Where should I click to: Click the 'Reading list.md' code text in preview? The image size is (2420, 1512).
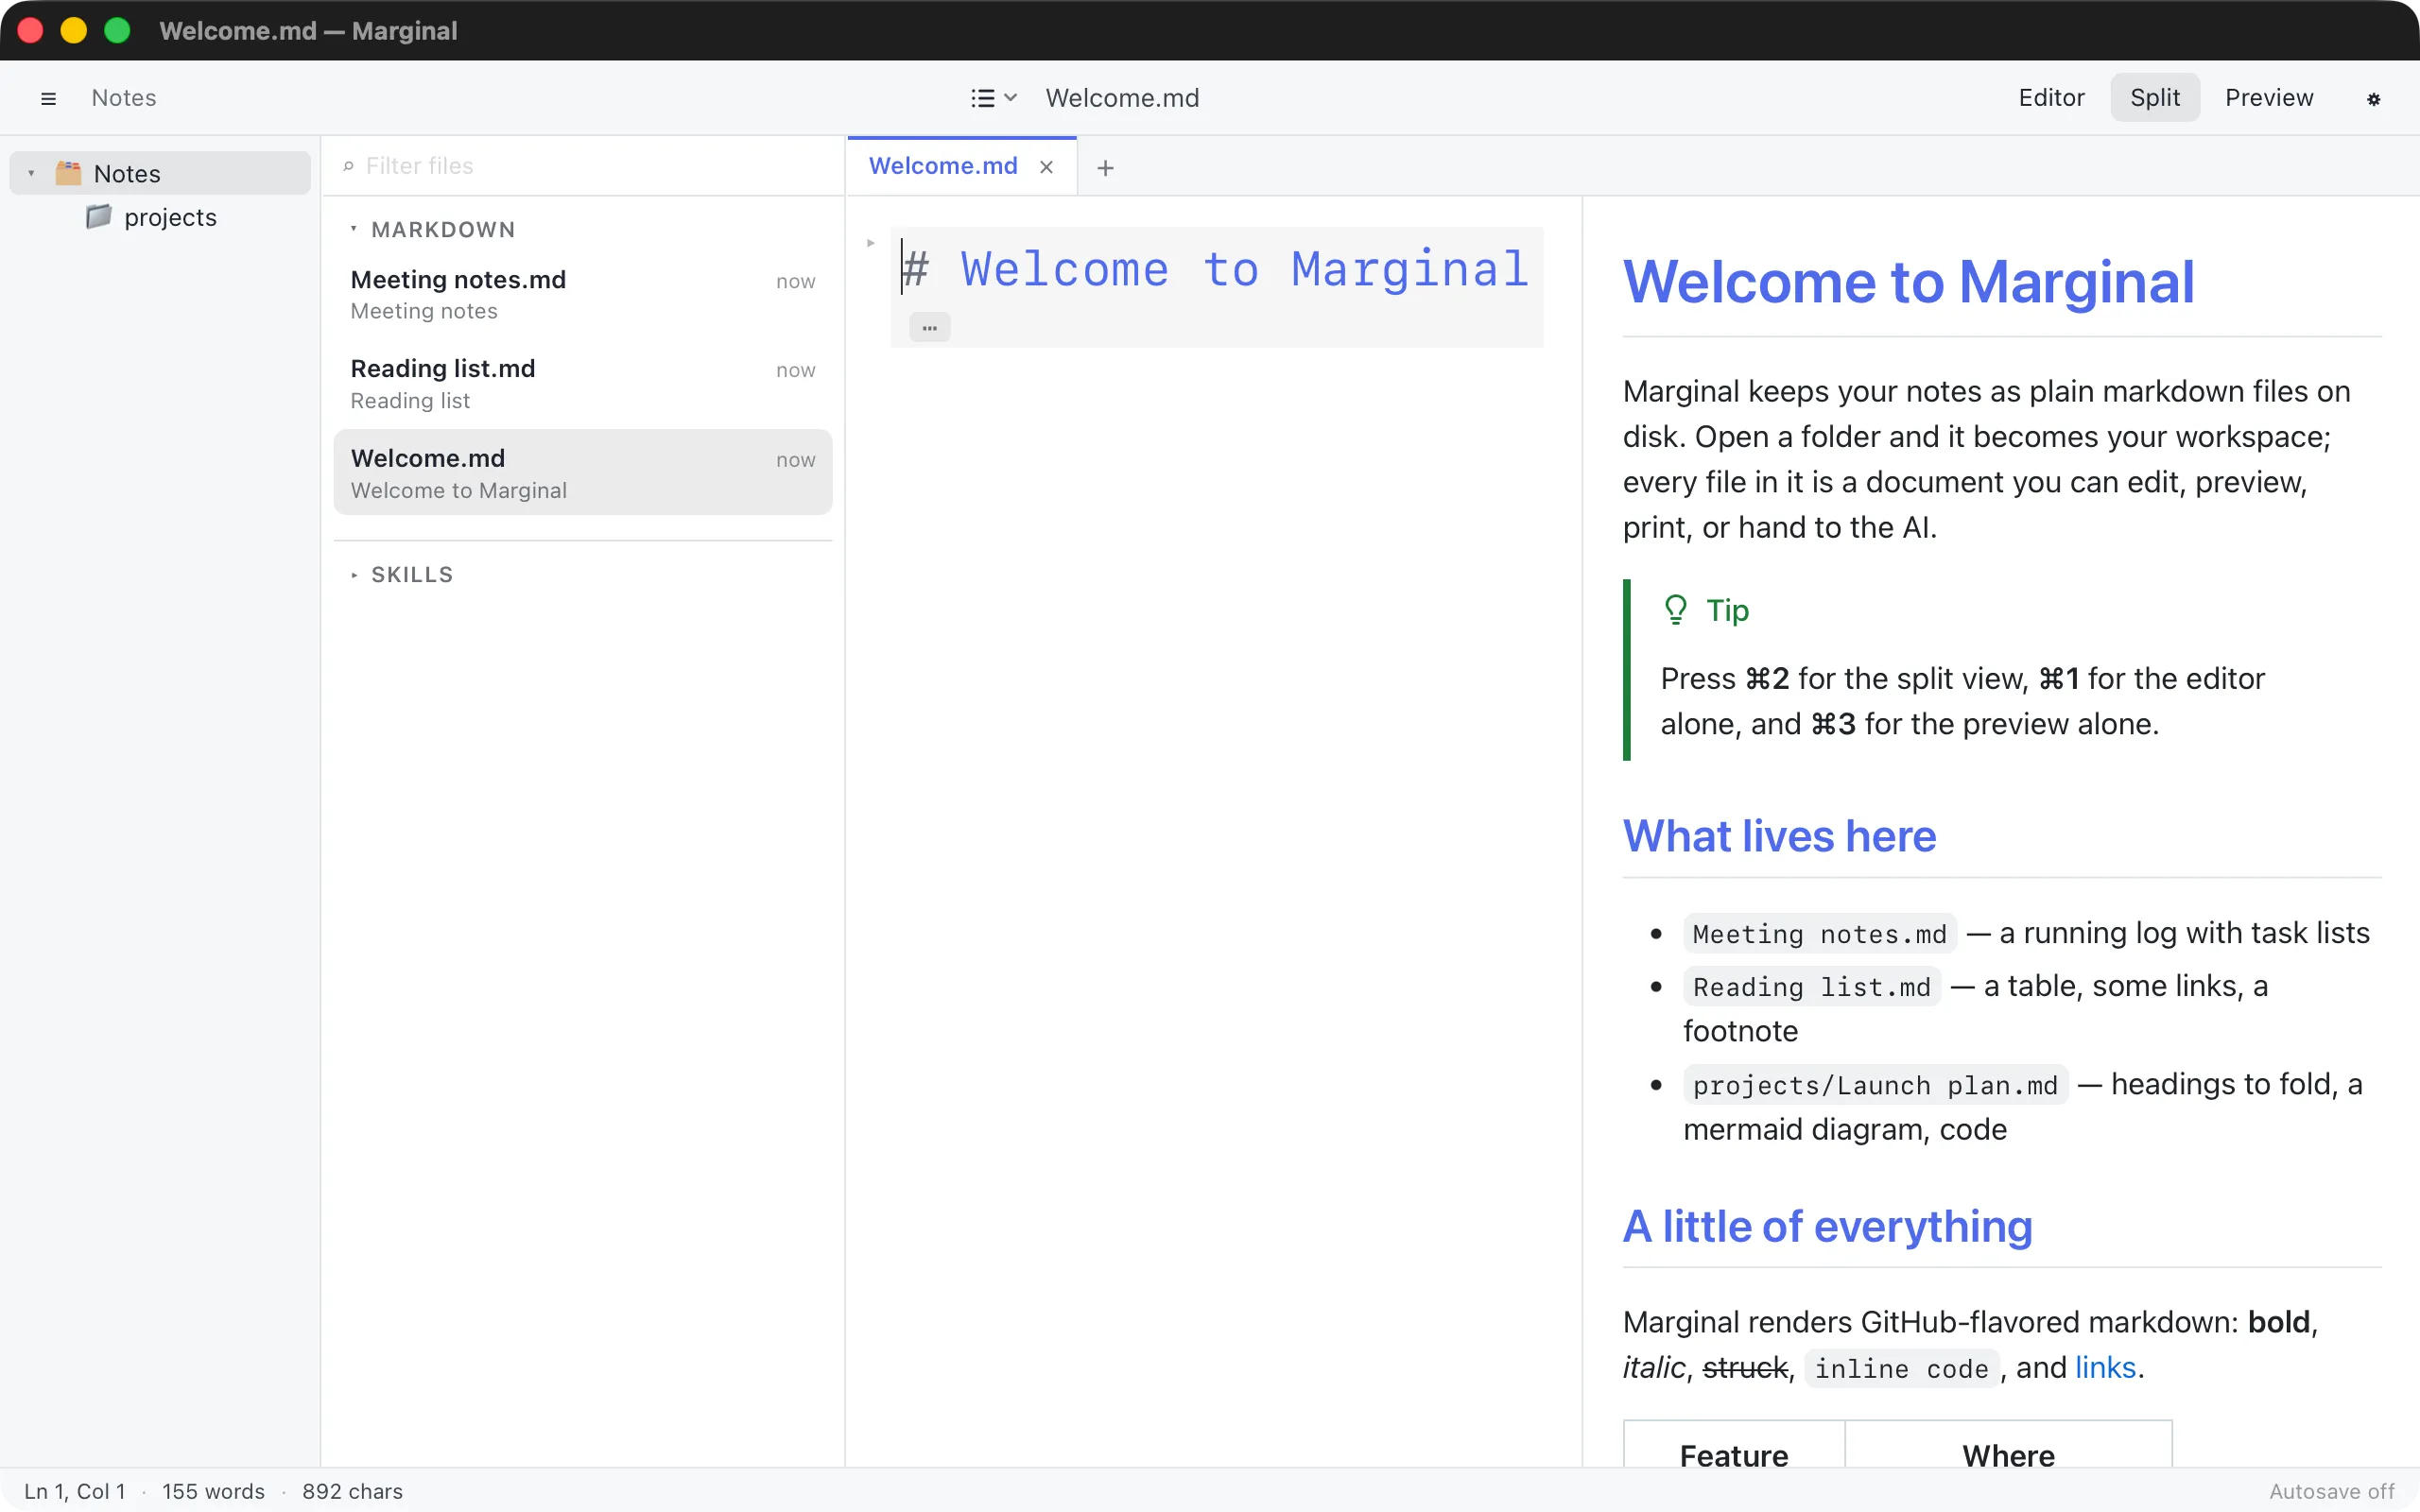point(1811,987)
